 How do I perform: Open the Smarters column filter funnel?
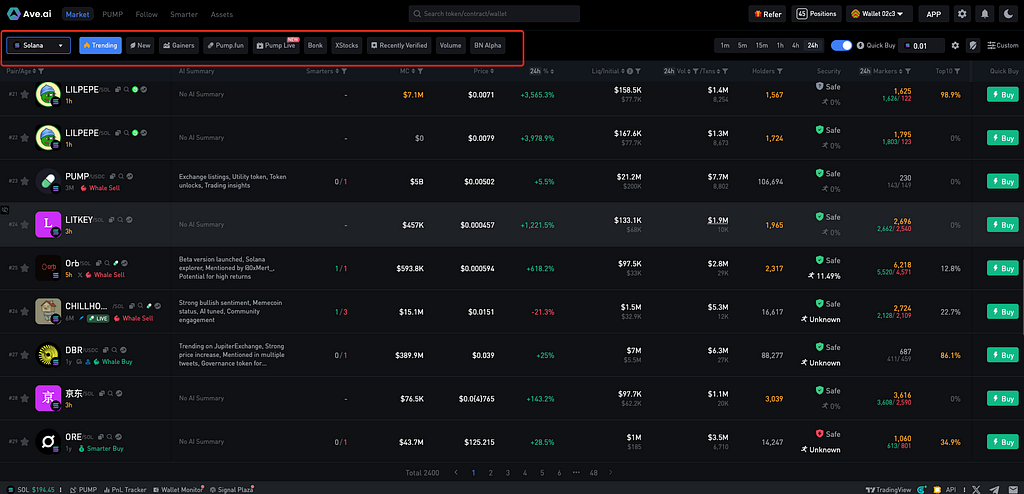tap(344, 71)
